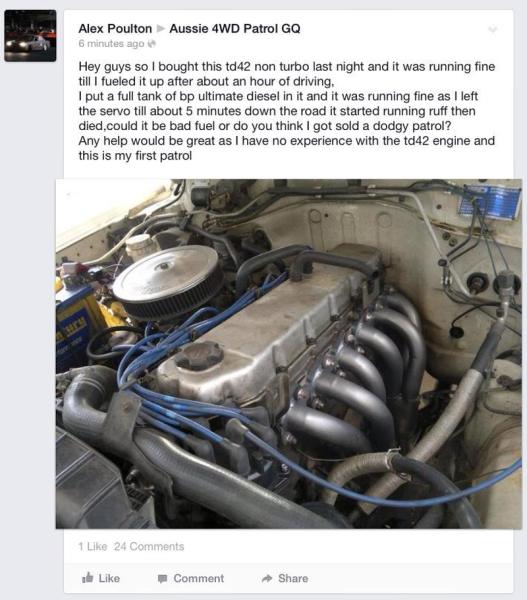Open the Aussie 4WD Patrol GQ group
Image resolution: width=527 pixels, height=600 pixels.
(x=235, y=29)
